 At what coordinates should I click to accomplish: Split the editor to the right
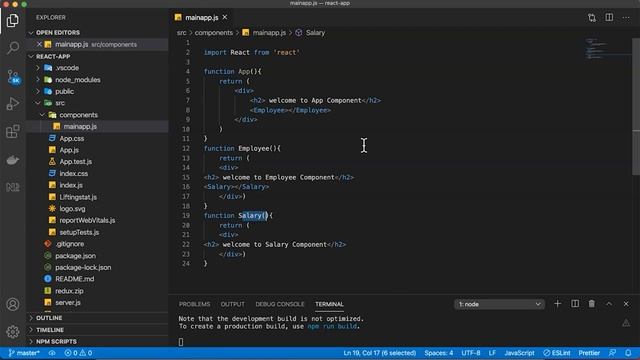tap(609, 18)
